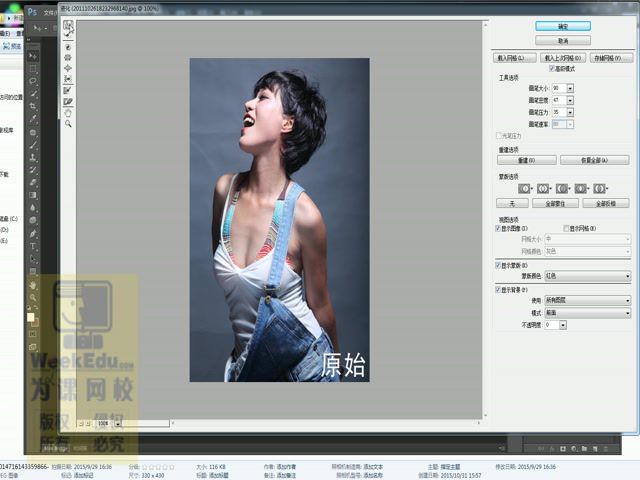Toggle the 显示蒙版 show mask checkbox

[498, 265]
